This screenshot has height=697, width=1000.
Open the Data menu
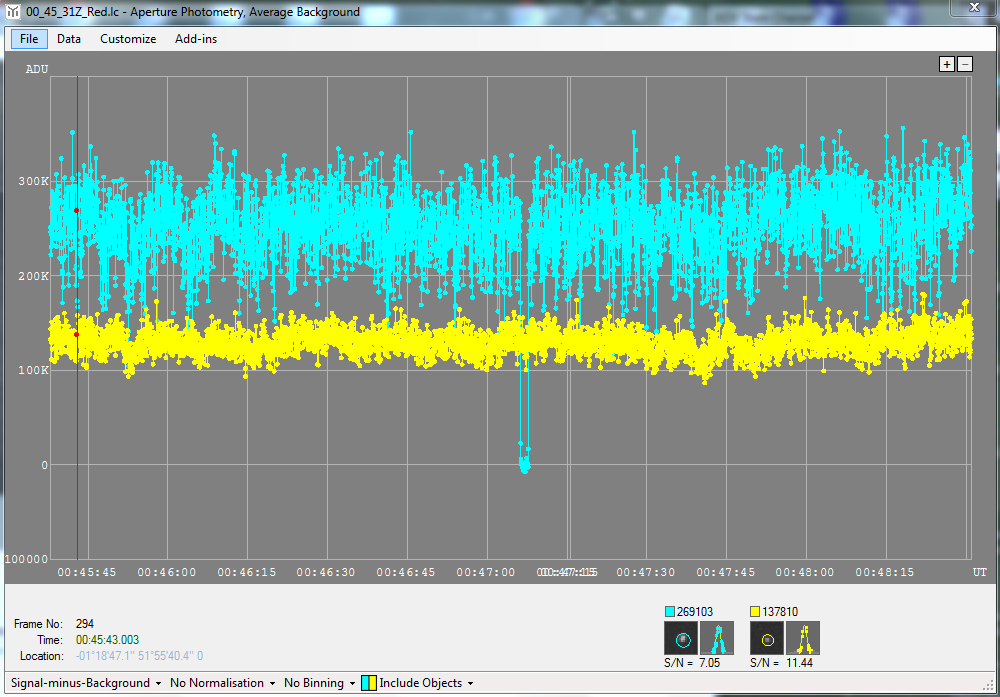(x=69, y=39)
